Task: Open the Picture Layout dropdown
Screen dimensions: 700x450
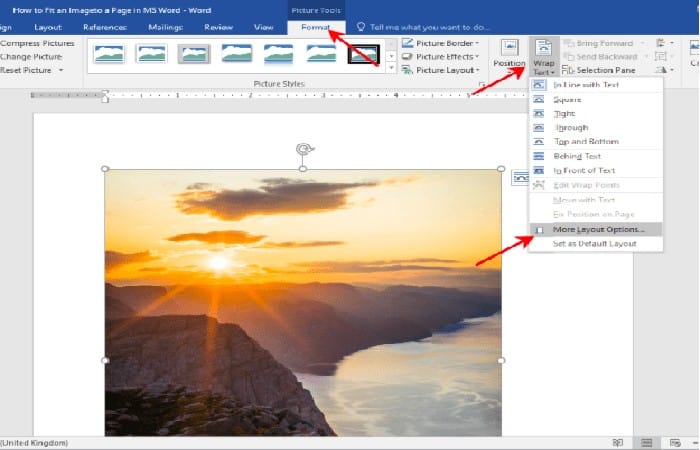Action: pos(444,70)
